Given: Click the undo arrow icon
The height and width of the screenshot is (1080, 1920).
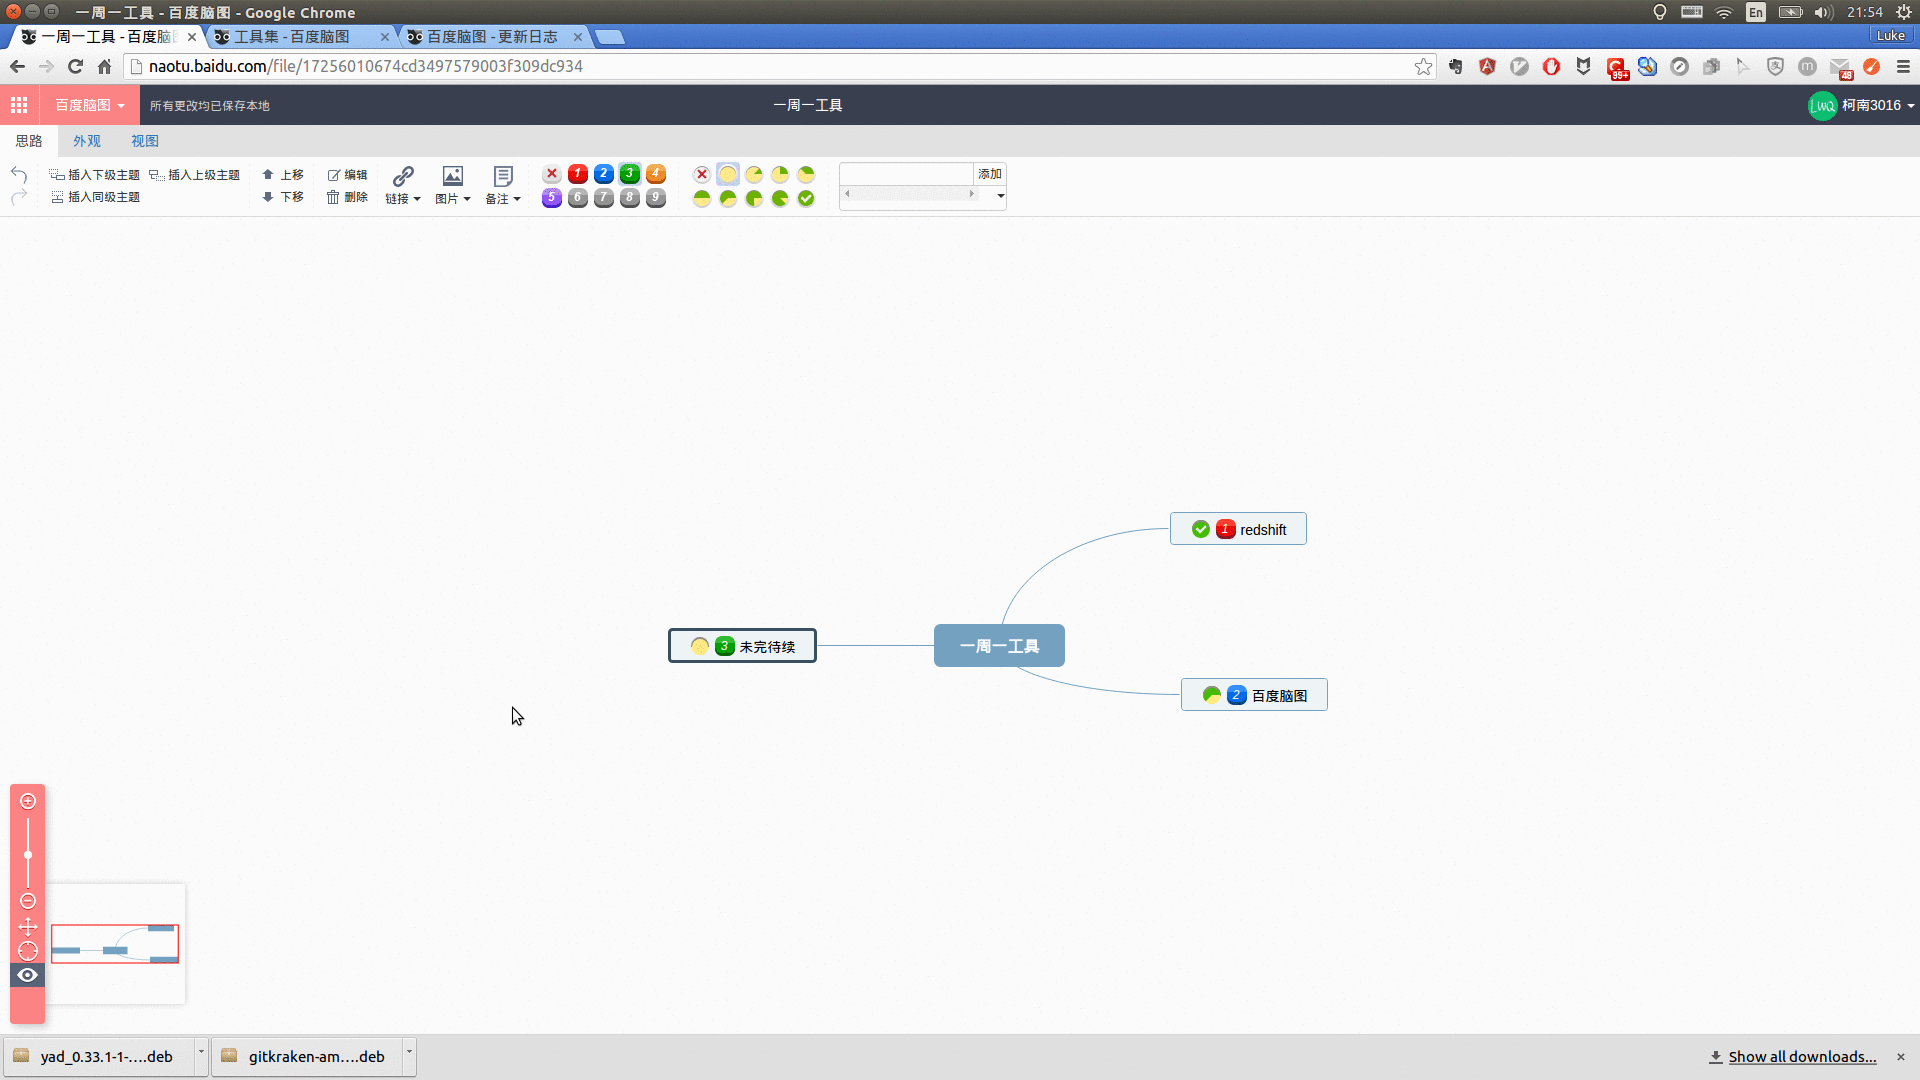Looking at the screenshot, I should pyautogui.click(x=19, y=174).
